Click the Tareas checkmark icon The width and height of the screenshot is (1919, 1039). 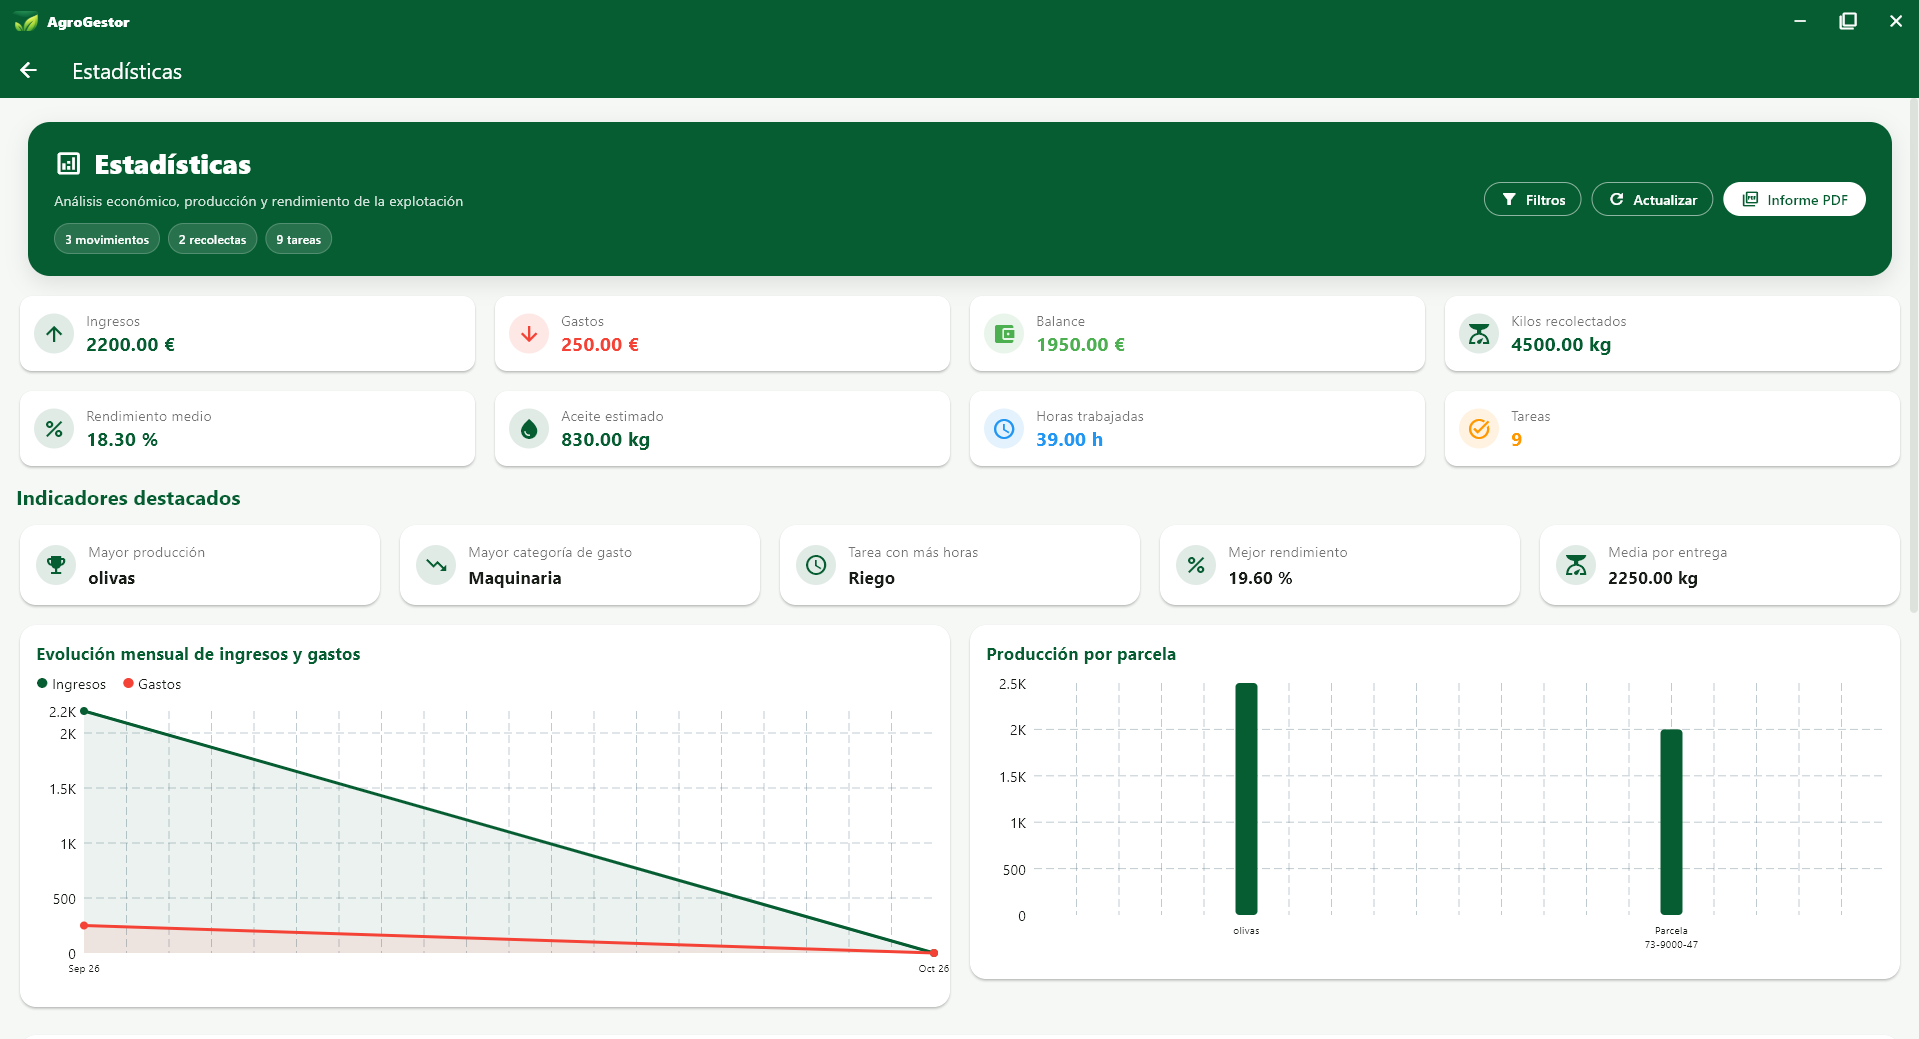(1479, 429)
